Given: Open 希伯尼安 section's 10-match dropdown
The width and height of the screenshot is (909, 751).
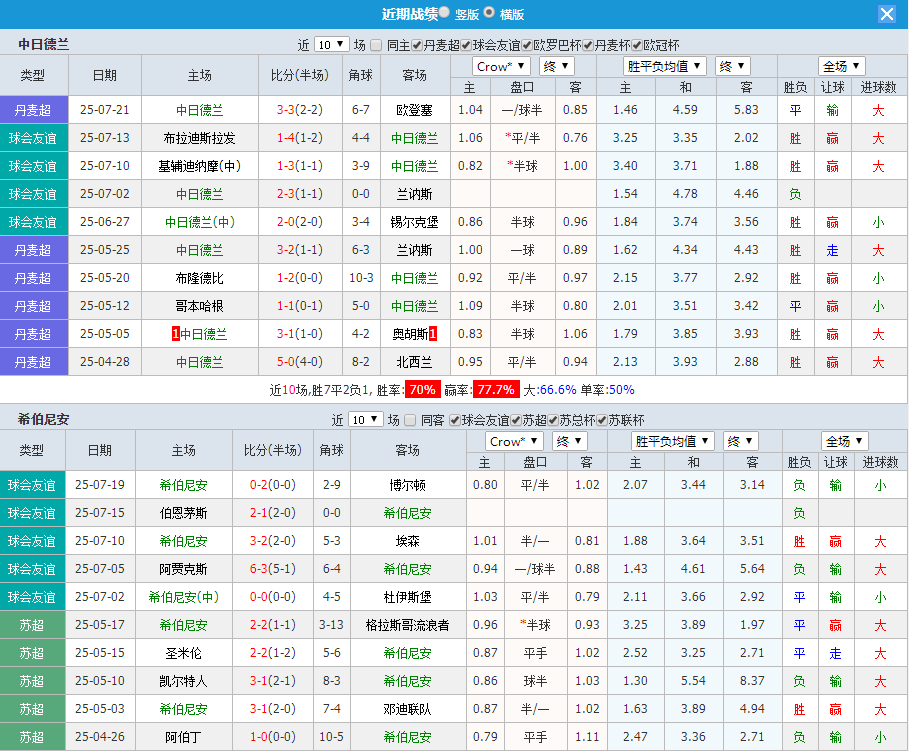Looking at the screenshot, I should (x=365, y=419).
